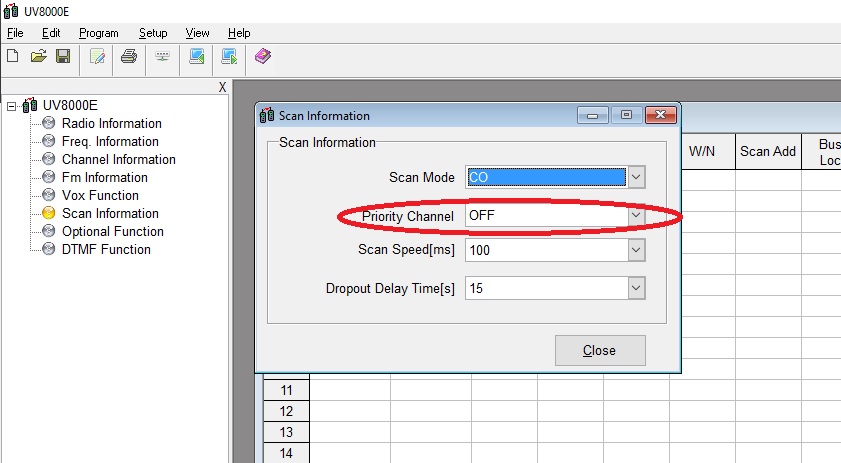This screenshot has height=463, width=841.
Task: Select Fm Information in tree
Action: 105,178
